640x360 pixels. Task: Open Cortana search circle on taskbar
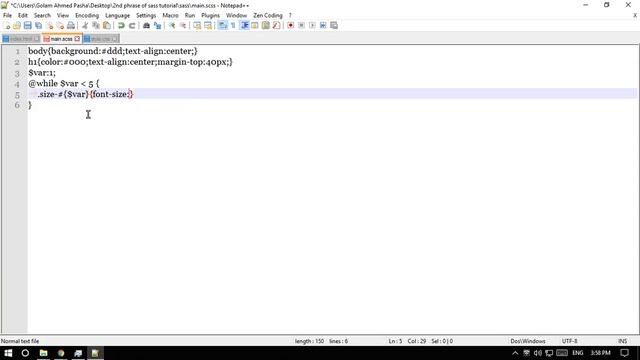point(25,353)
